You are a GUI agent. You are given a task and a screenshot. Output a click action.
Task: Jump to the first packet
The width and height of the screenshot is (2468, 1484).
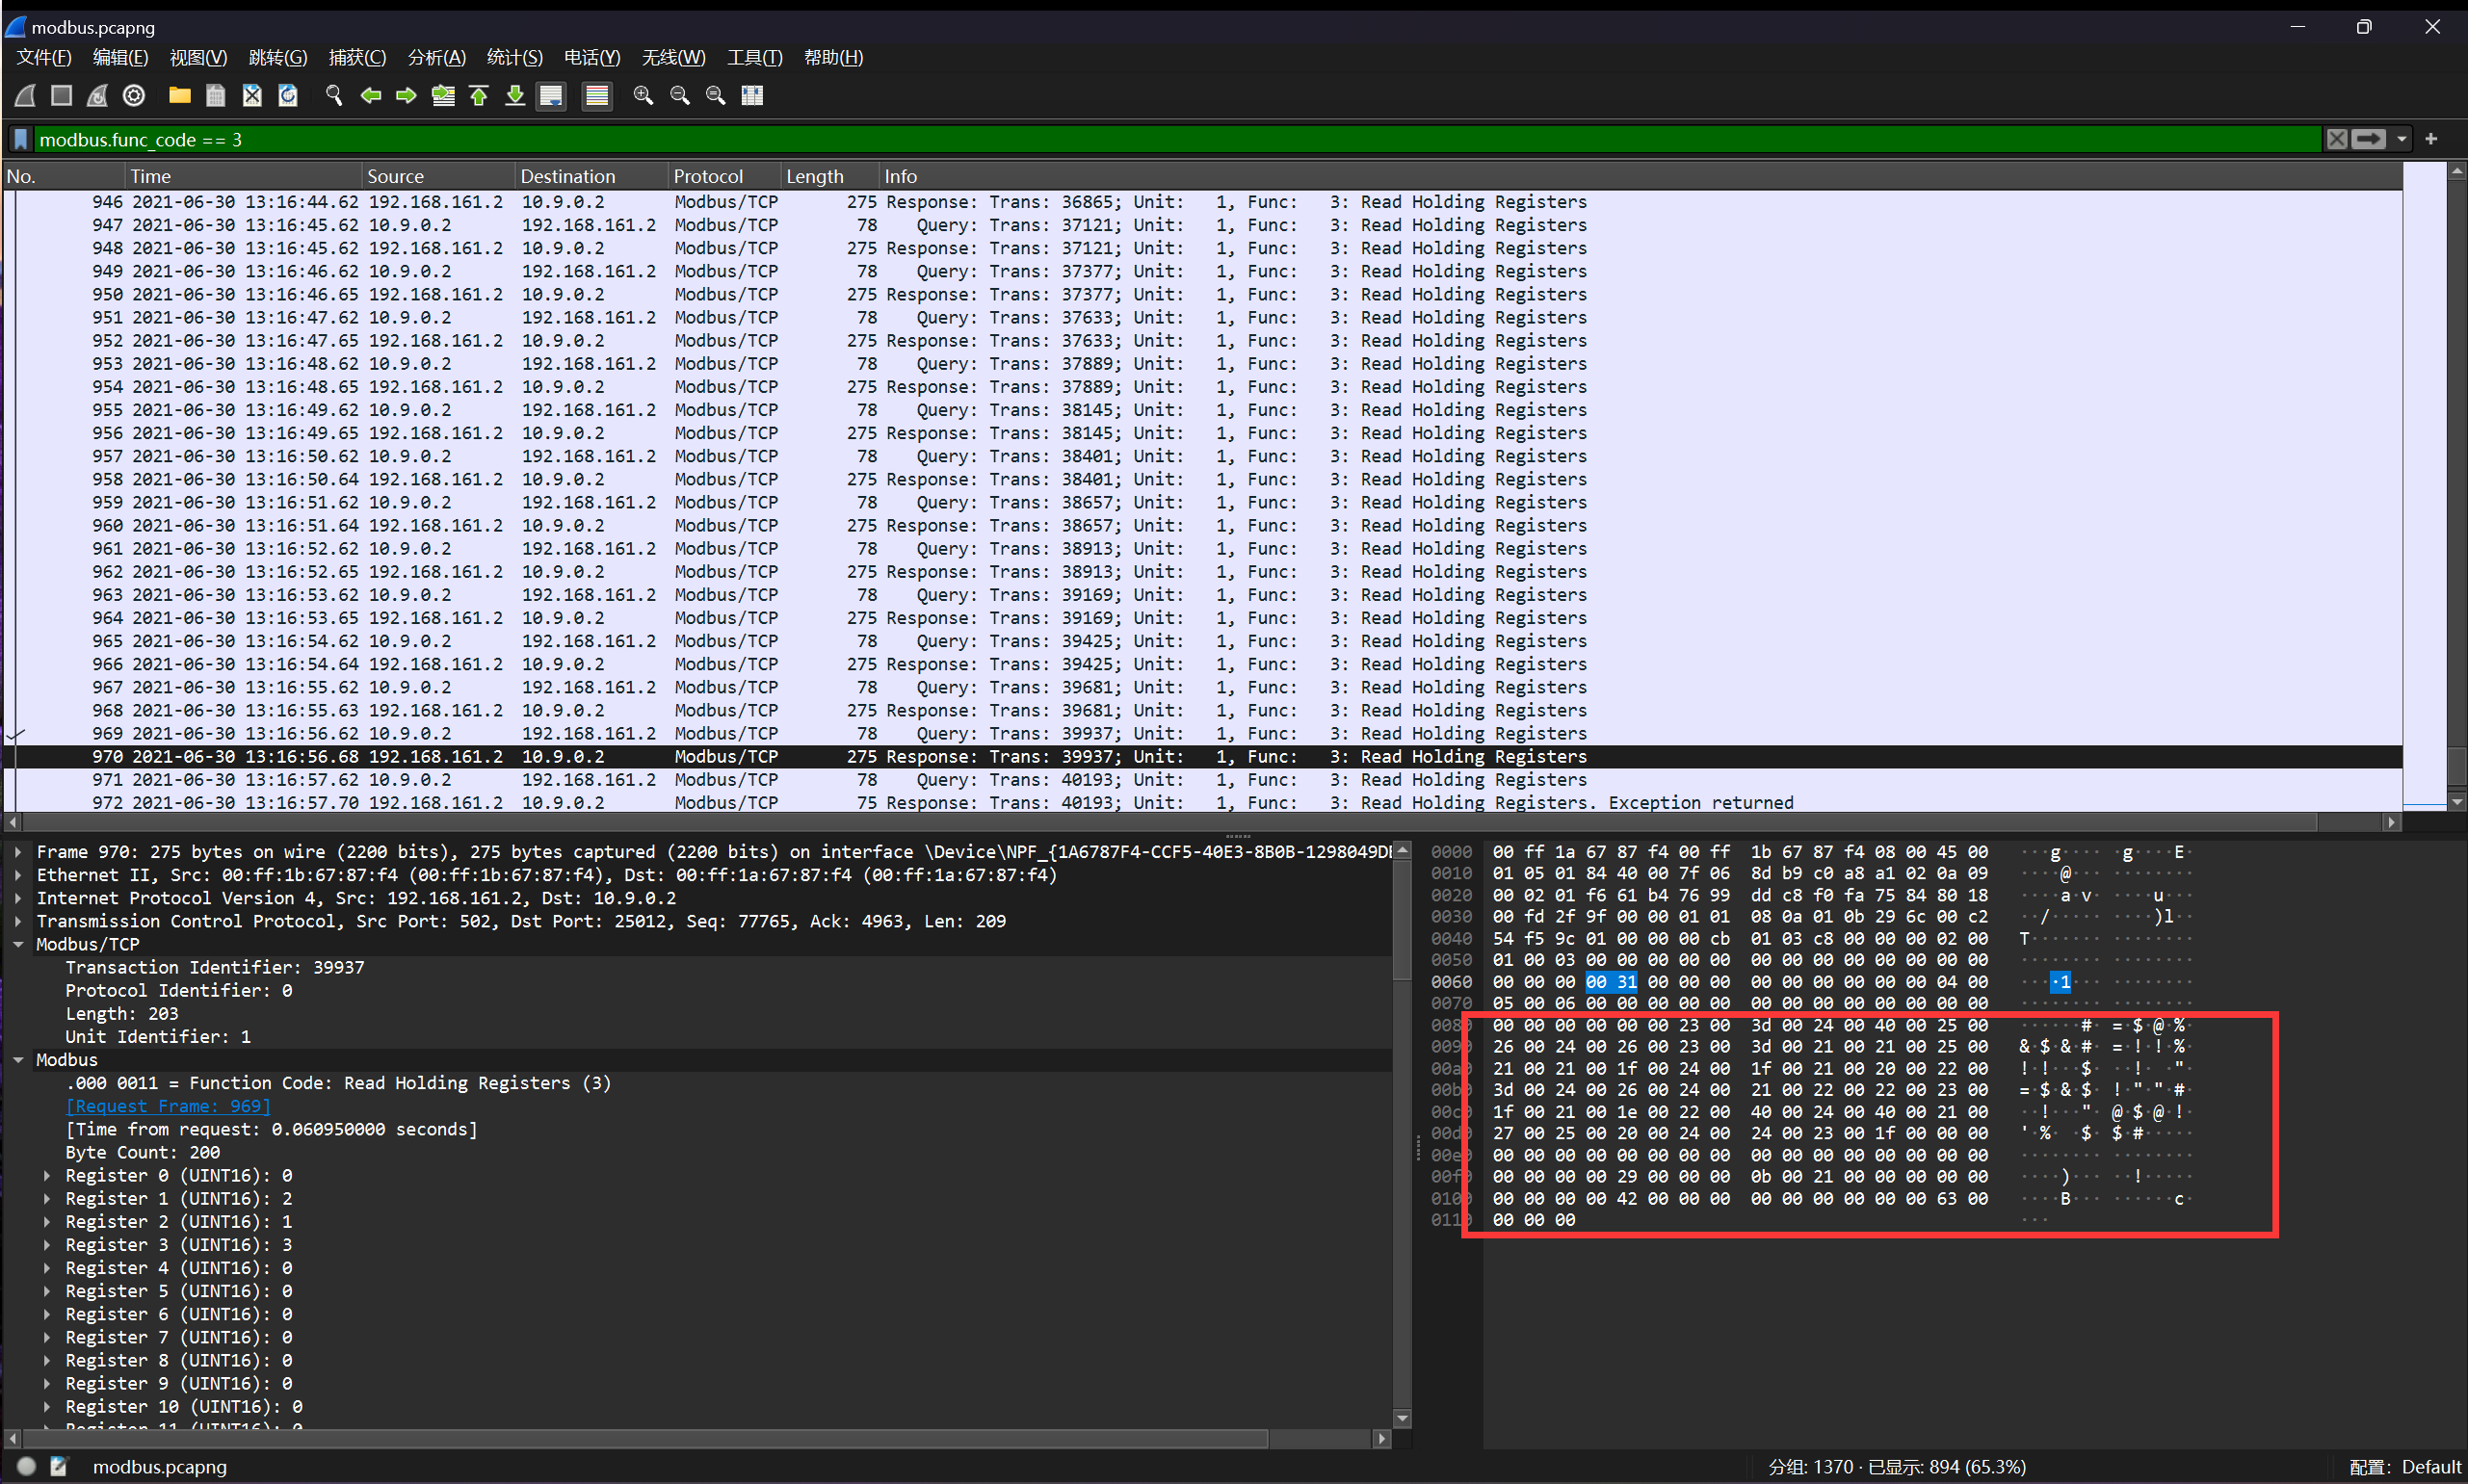click(x=479, y=95)
